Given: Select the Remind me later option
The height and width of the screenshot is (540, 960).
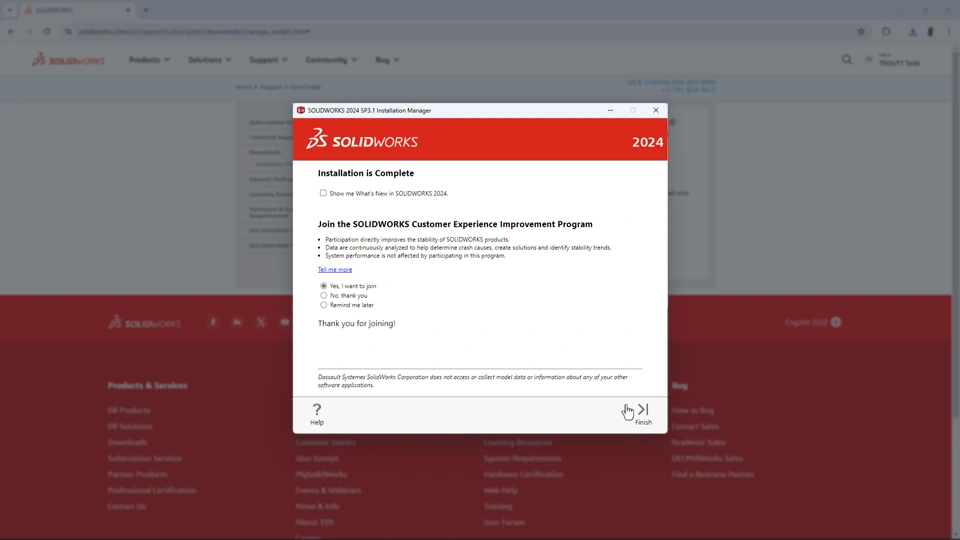Looking at the screenshot, I should click(324, 305).
